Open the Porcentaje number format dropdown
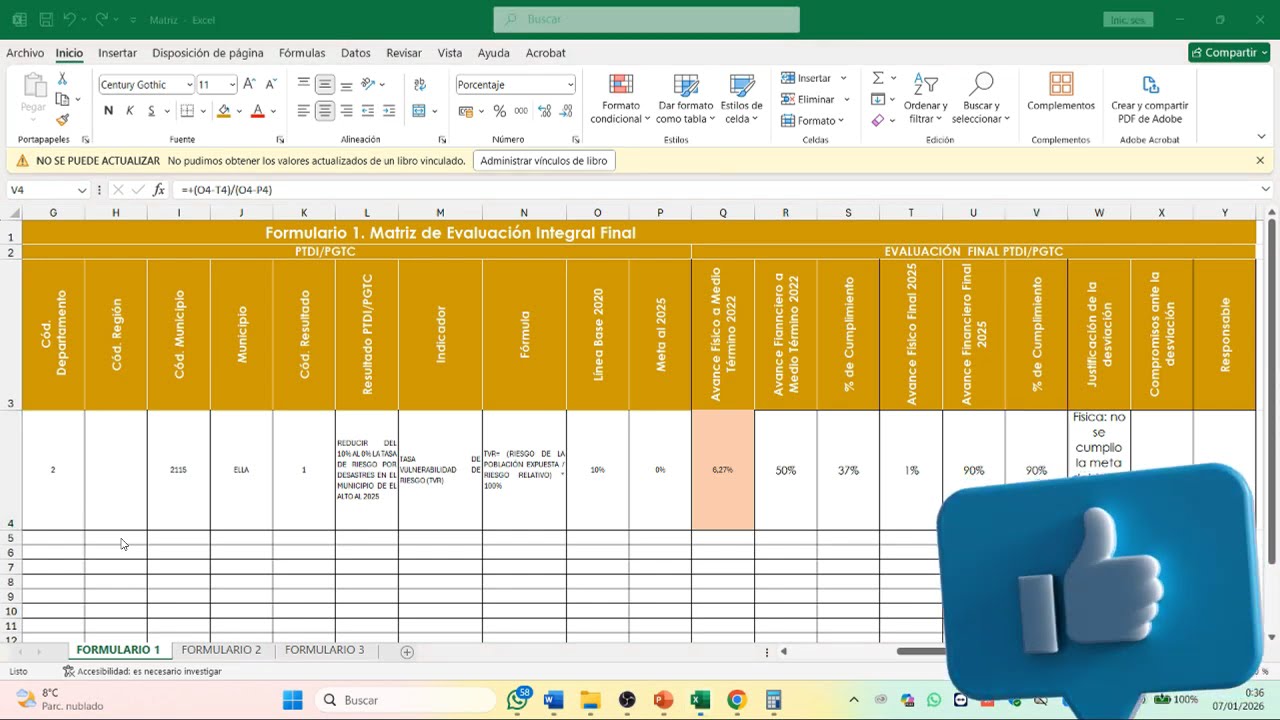1280x720 pixels. point(570,85)
